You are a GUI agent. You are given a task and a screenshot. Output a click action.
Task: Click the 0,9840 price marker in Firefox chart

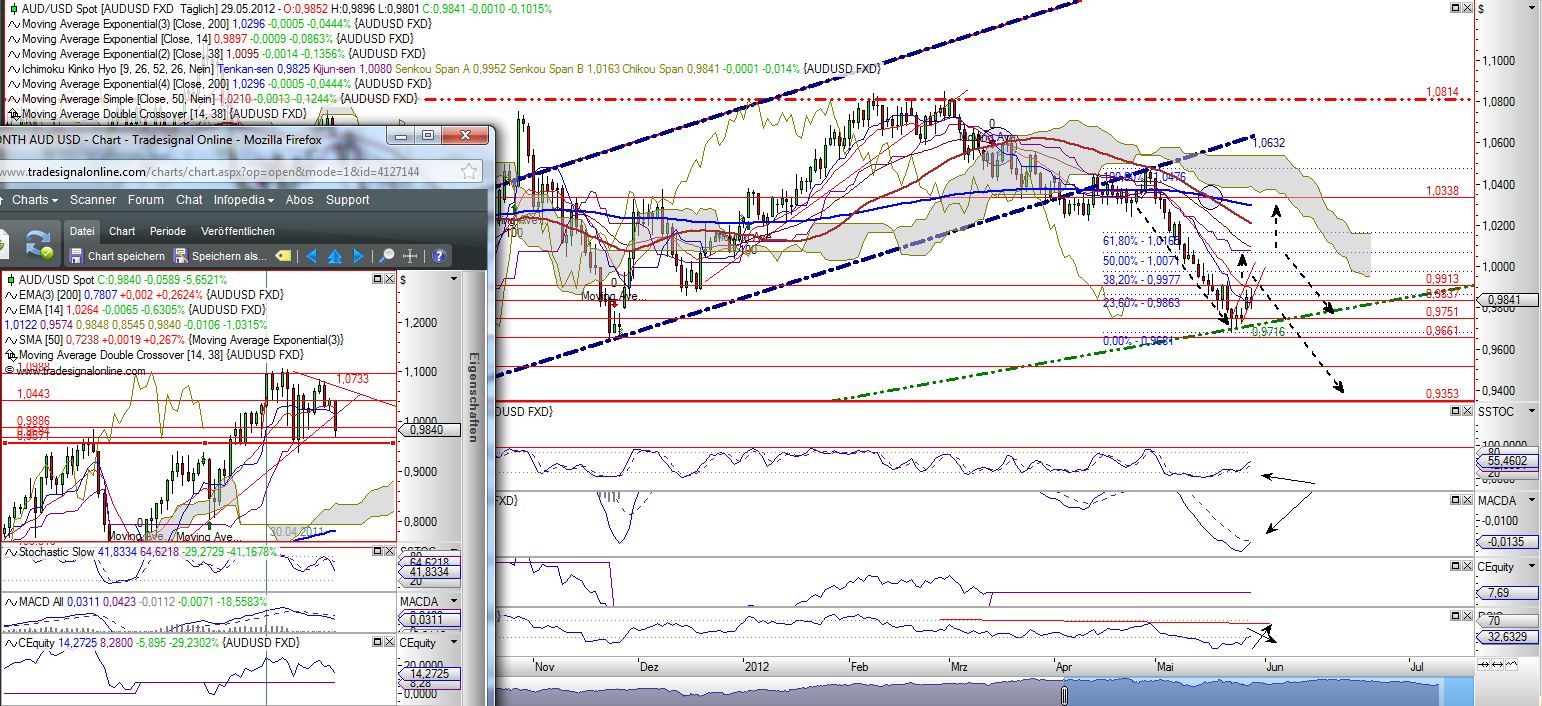(428, 429)
